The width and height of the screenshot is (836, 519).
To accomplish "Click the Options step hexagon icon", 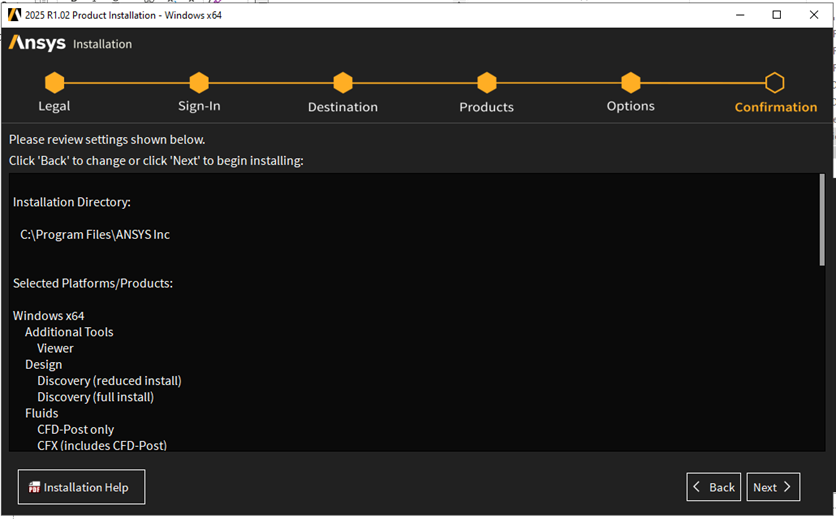I will pyautogui.click(x=630, y=82).
